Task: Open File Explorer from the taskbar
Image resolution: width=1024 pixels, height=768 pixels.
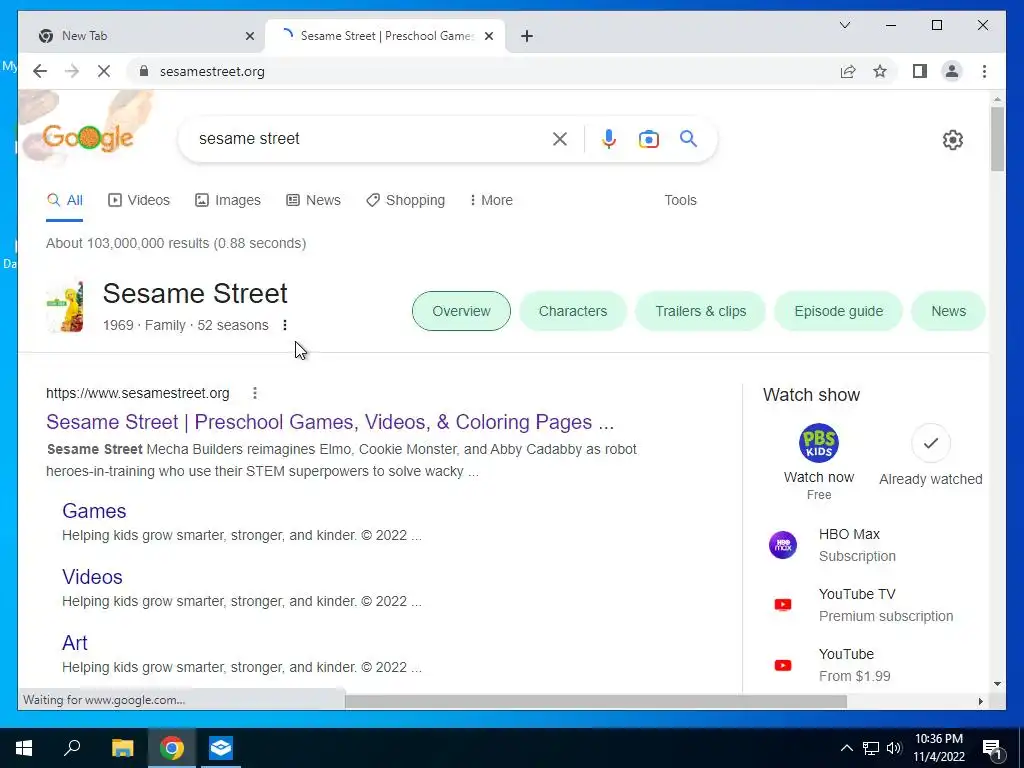Action: (x=122, y=748)
